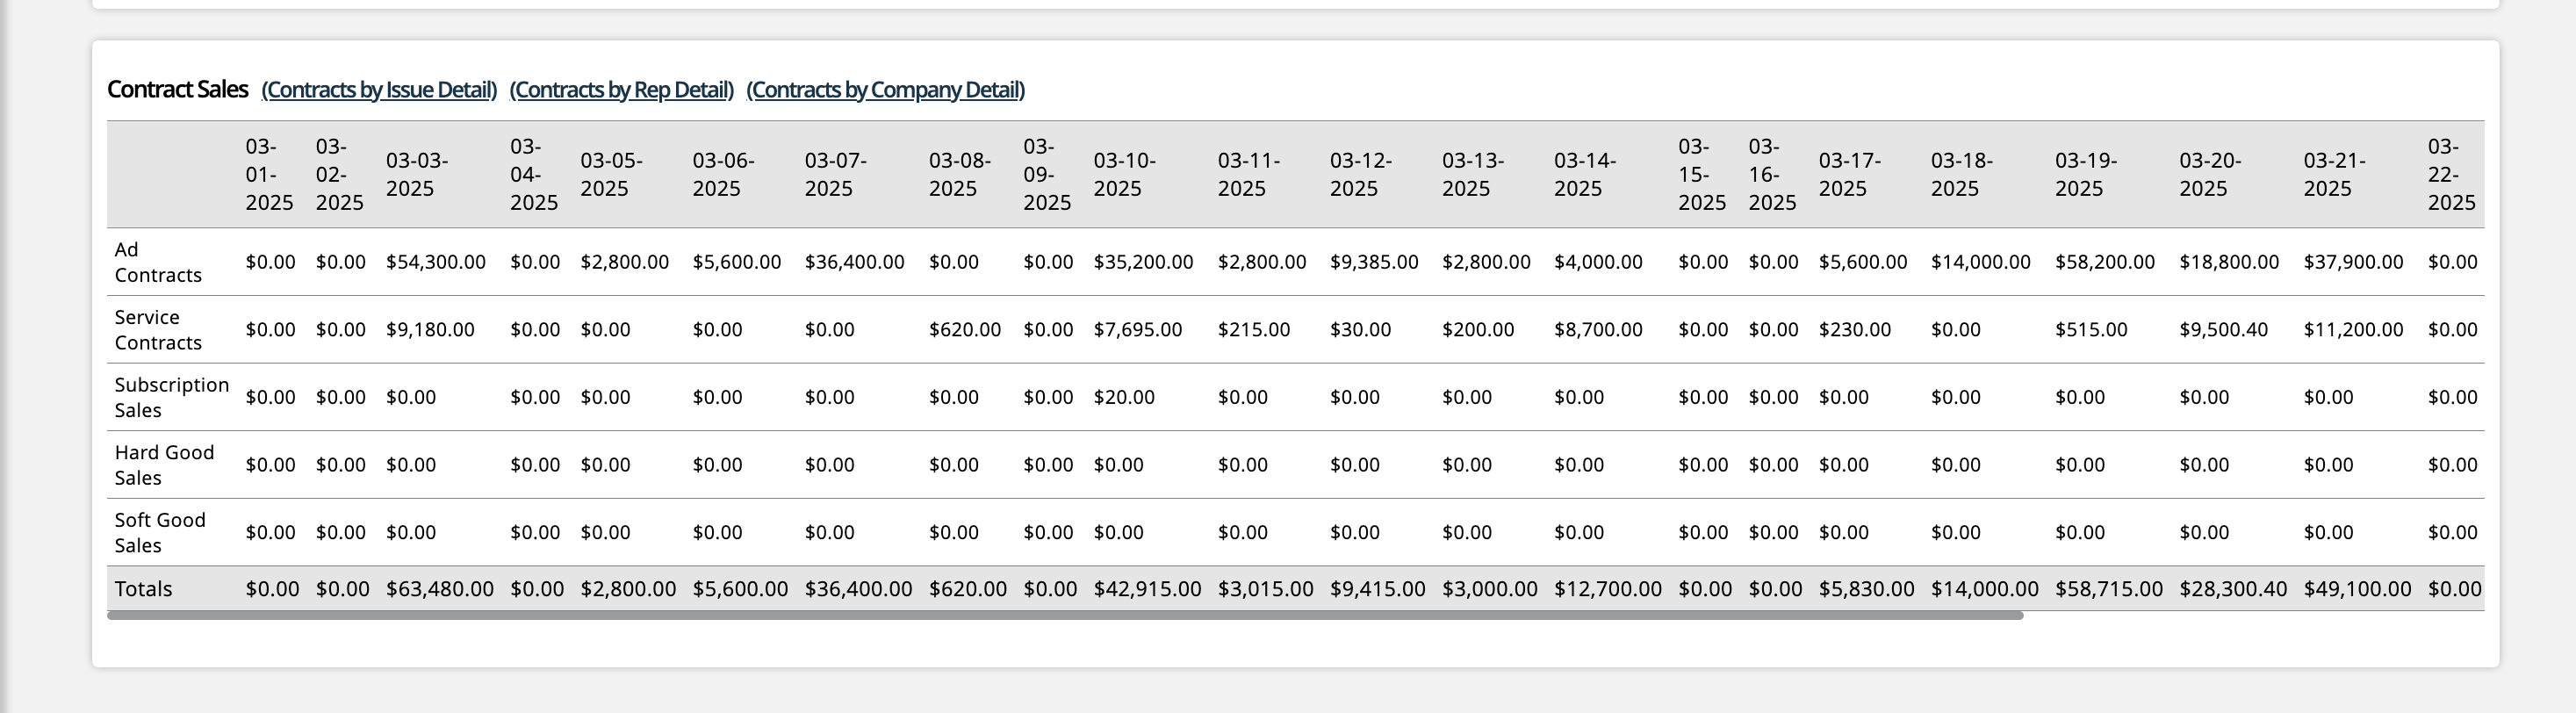Click the Contract Sales heading

(177, 90)
